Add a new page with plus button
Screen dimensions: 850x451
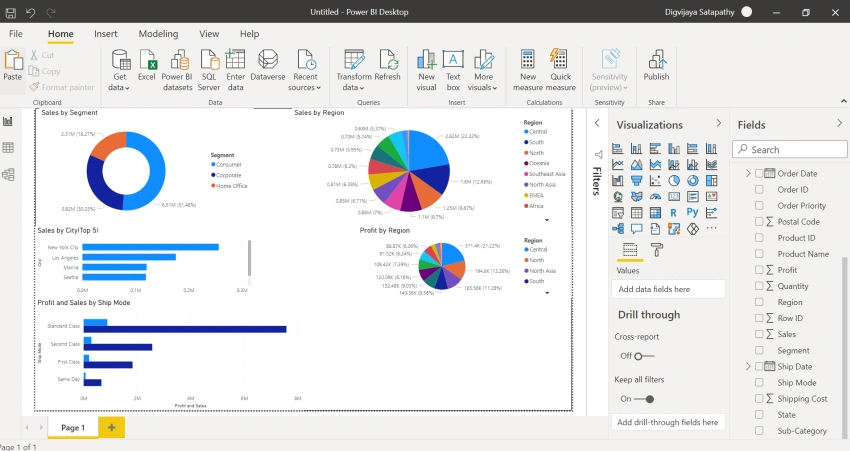click(x=112, y=427)
